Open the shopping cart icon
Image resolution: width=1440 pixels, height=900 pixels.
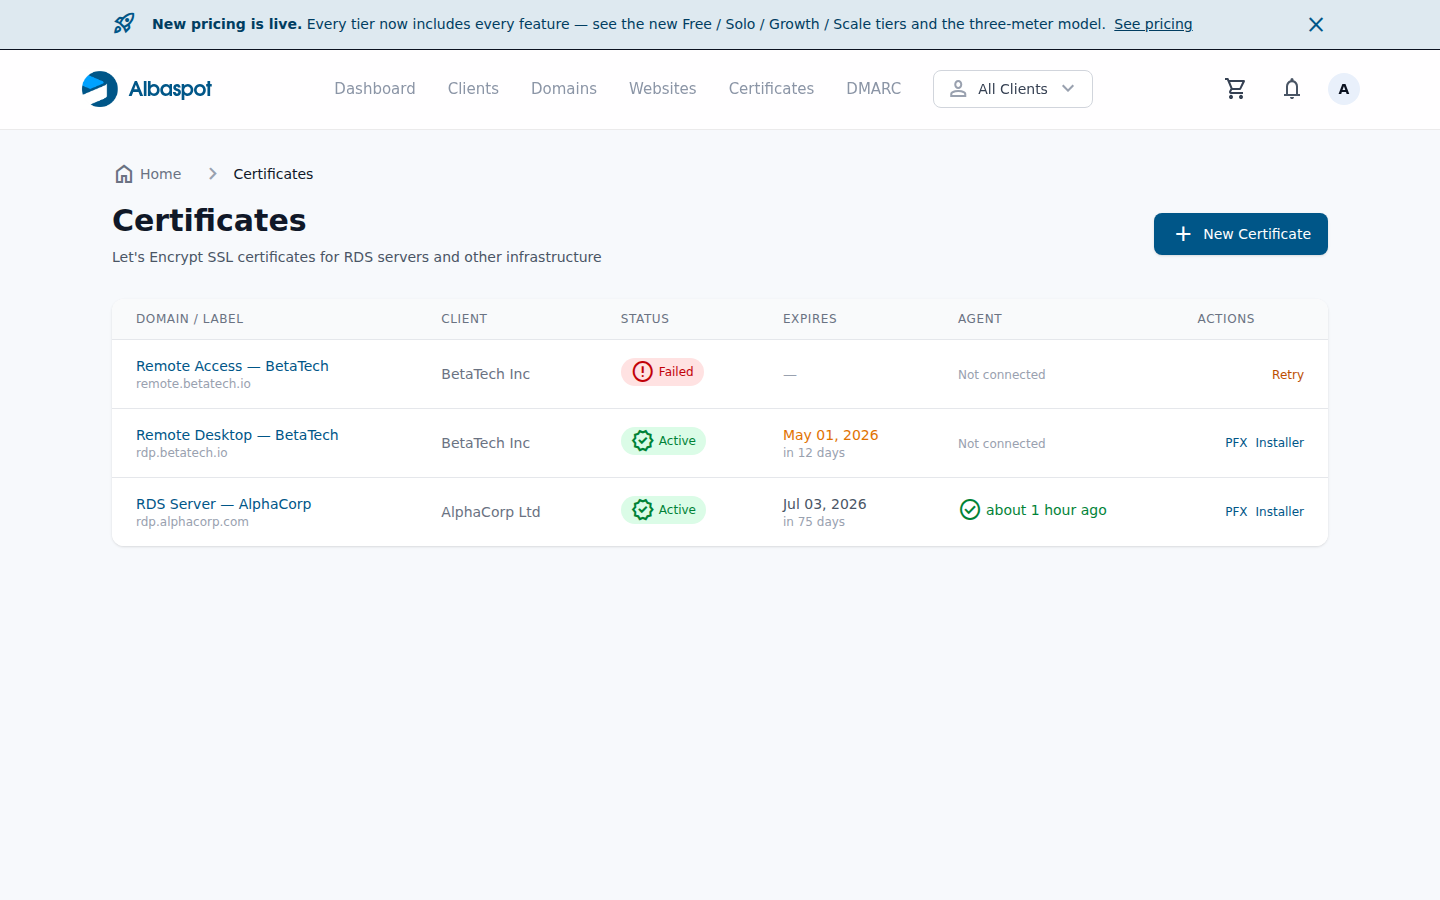1235,89
